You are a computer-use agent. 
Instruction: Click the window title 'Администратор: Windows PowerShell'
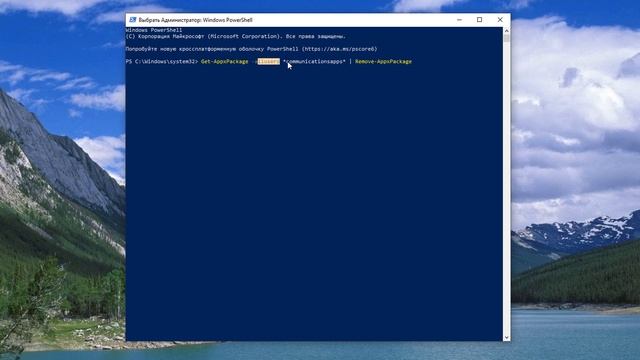pyautogui.click(x=195, y=20)
